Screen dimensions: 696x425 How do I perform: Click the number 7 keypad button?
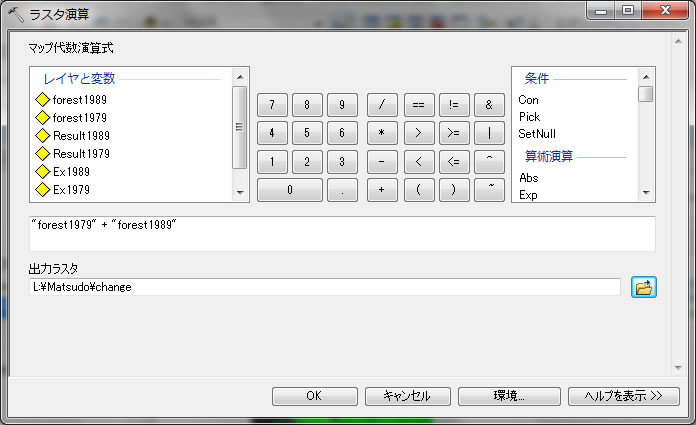pyautogui.click(x=272, y=104)
